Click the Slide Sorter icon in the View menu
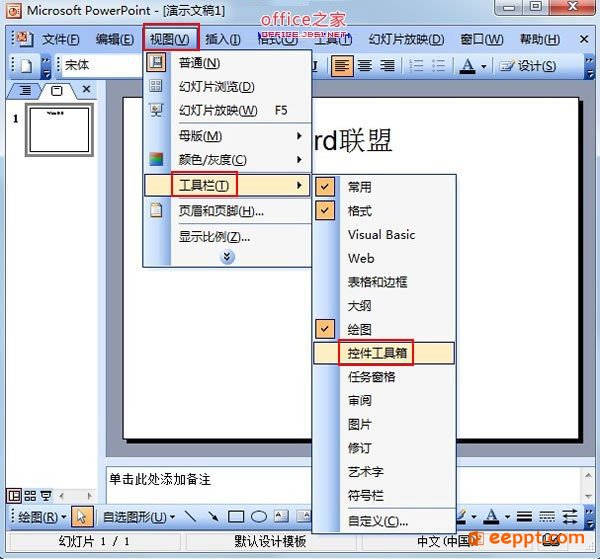This screenshot has width=600, height=559. click(x=156, y=86)
